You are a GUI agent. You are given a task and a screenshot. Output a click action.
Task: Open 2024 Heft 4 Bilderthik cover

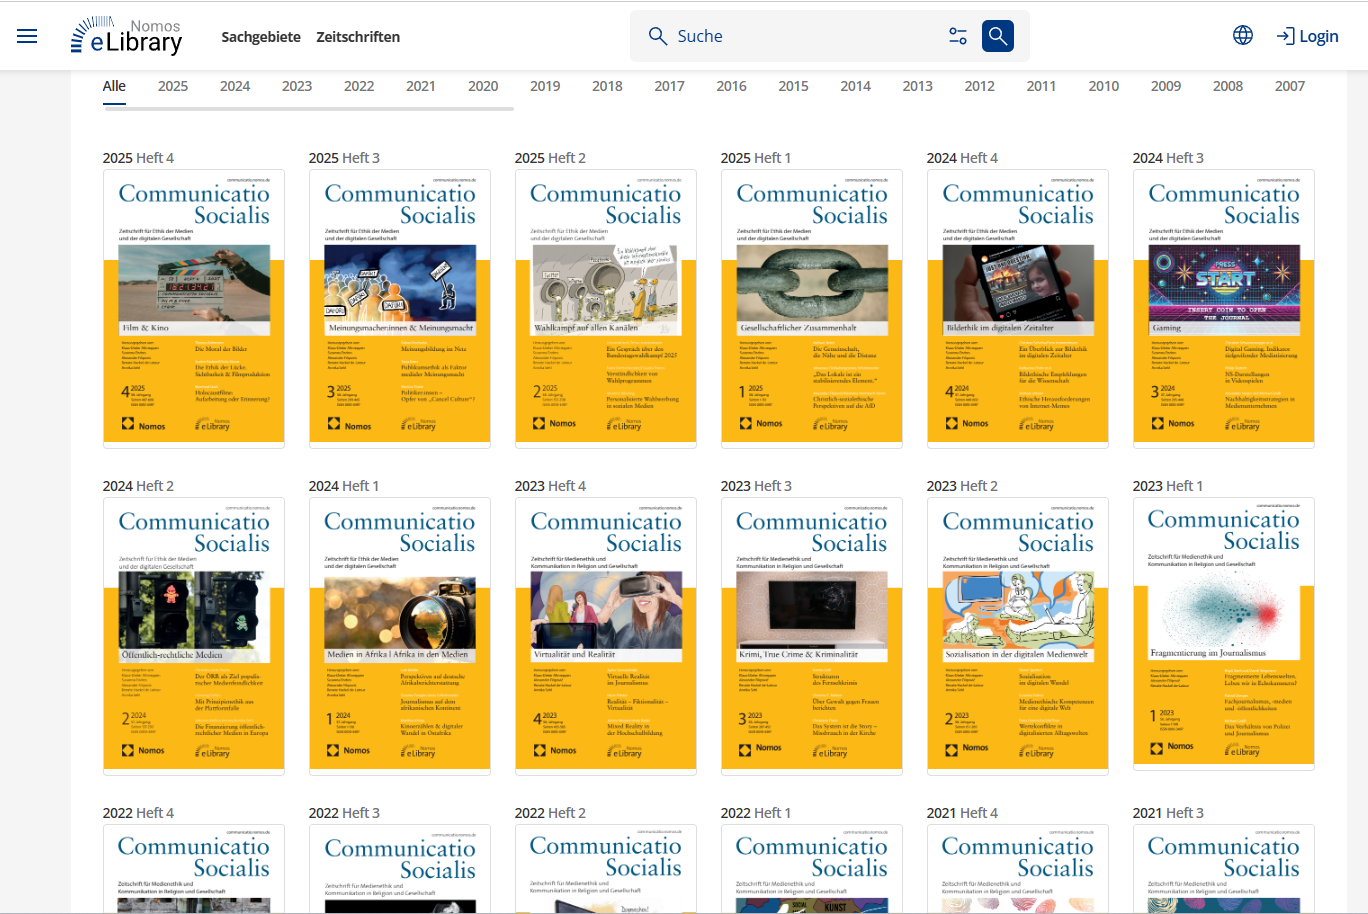coord(1018,308)
